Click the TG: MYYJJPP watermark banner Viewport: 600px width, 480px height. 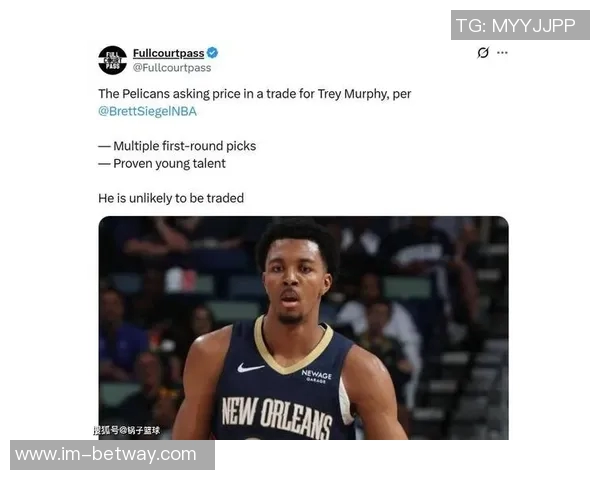point(520,25)
